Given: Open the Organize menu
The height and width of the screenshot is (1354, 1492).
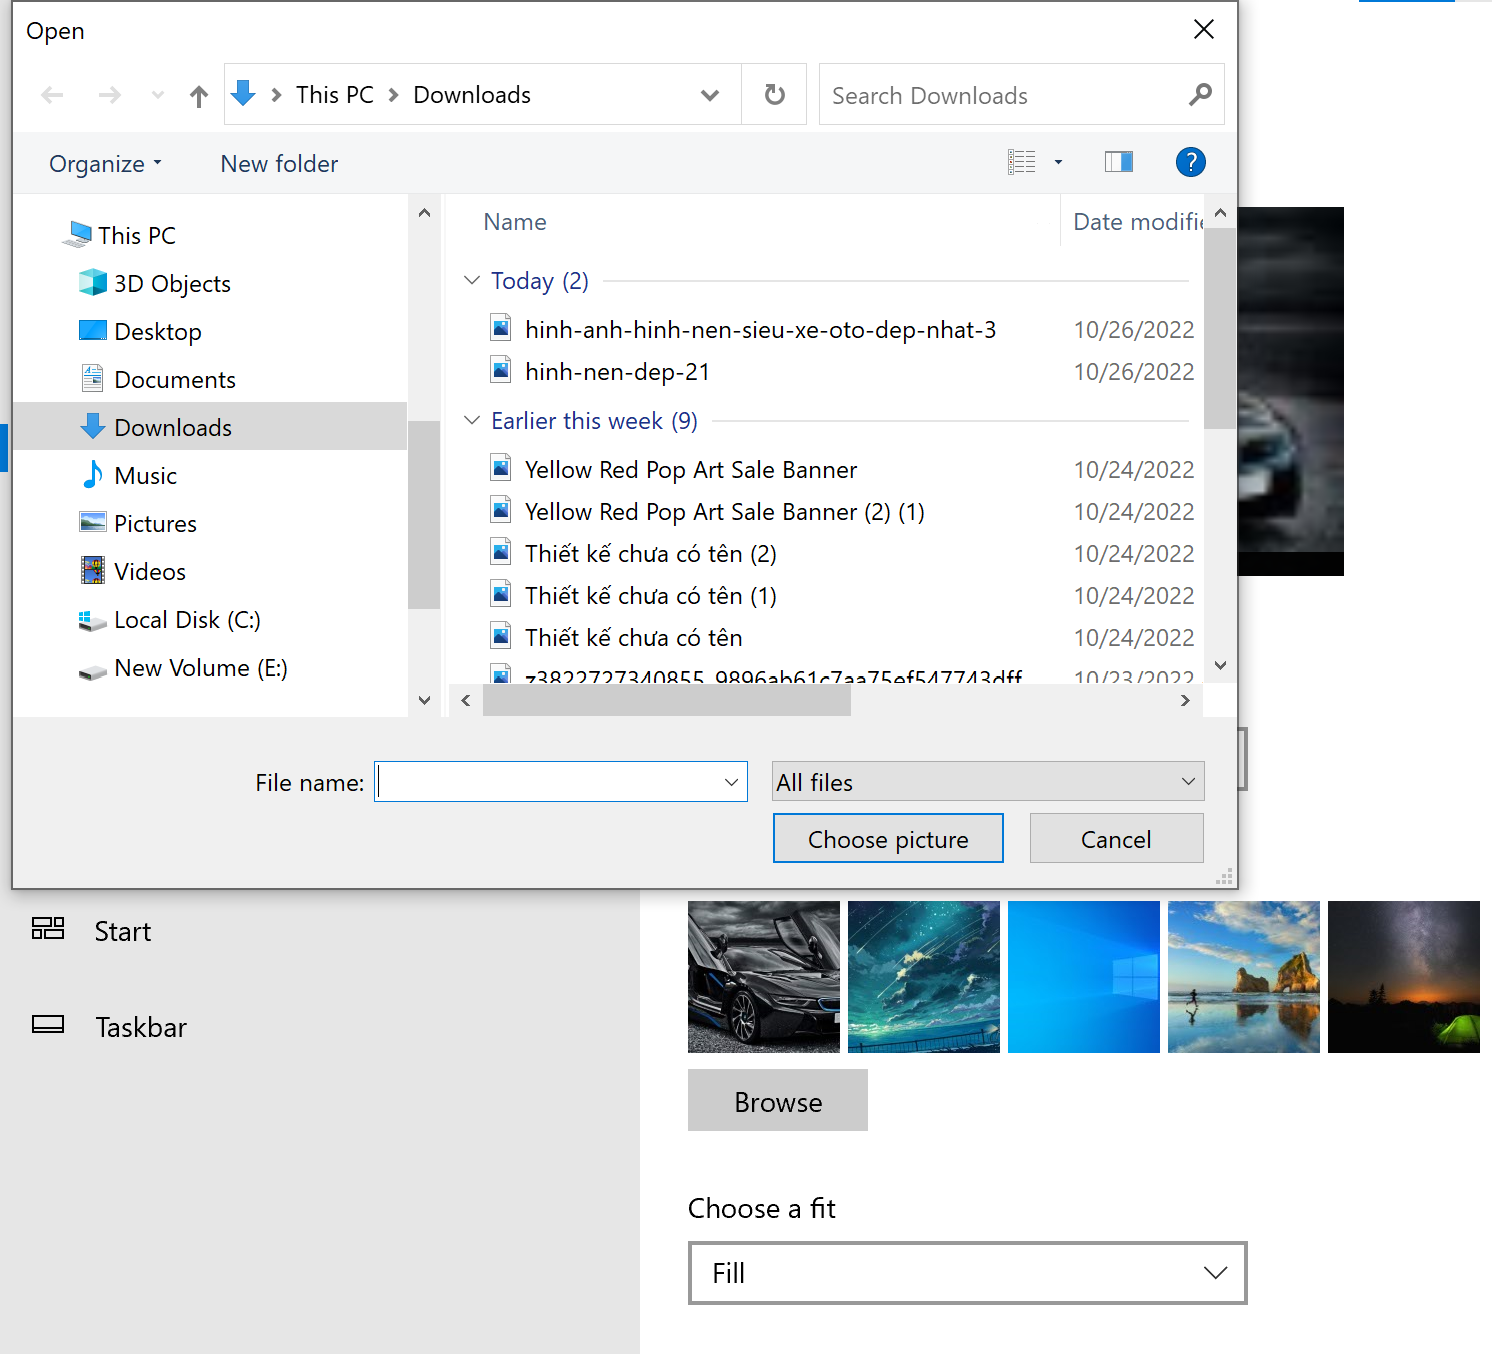Looking at the screenshot, I should [104, 164].
